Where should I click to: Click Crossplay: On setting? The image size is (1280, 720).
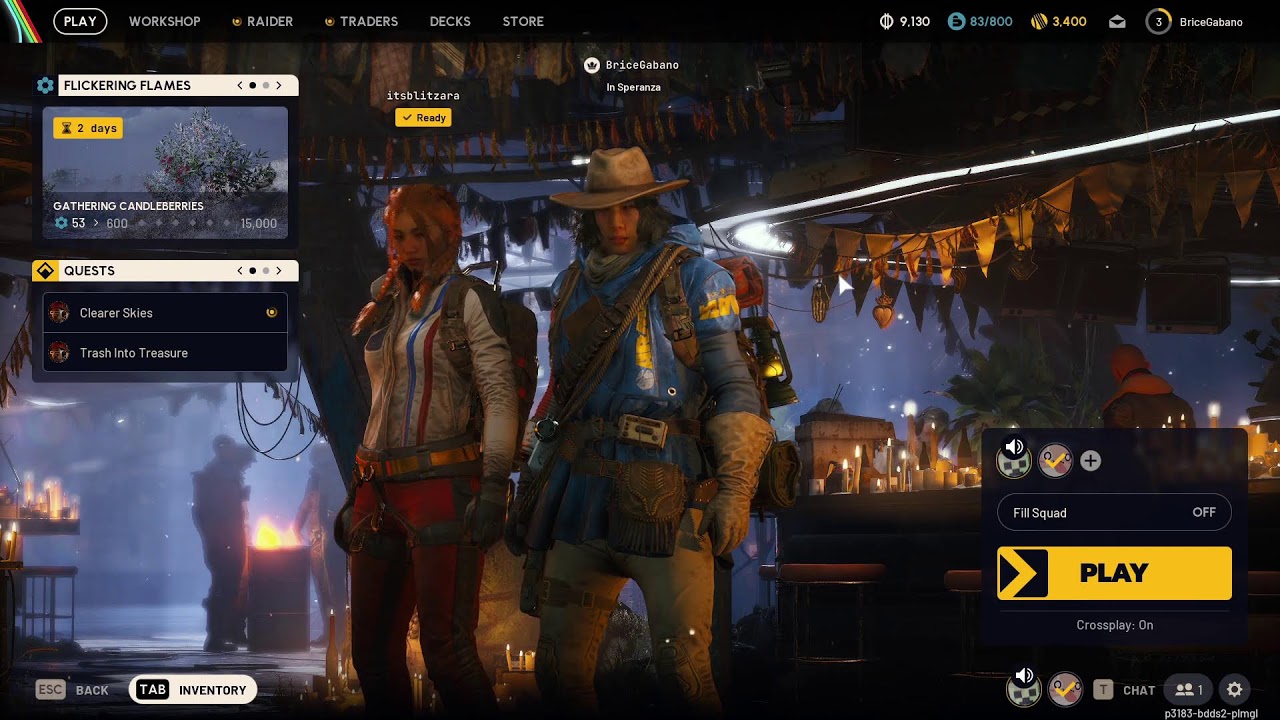click(1115, 625)
